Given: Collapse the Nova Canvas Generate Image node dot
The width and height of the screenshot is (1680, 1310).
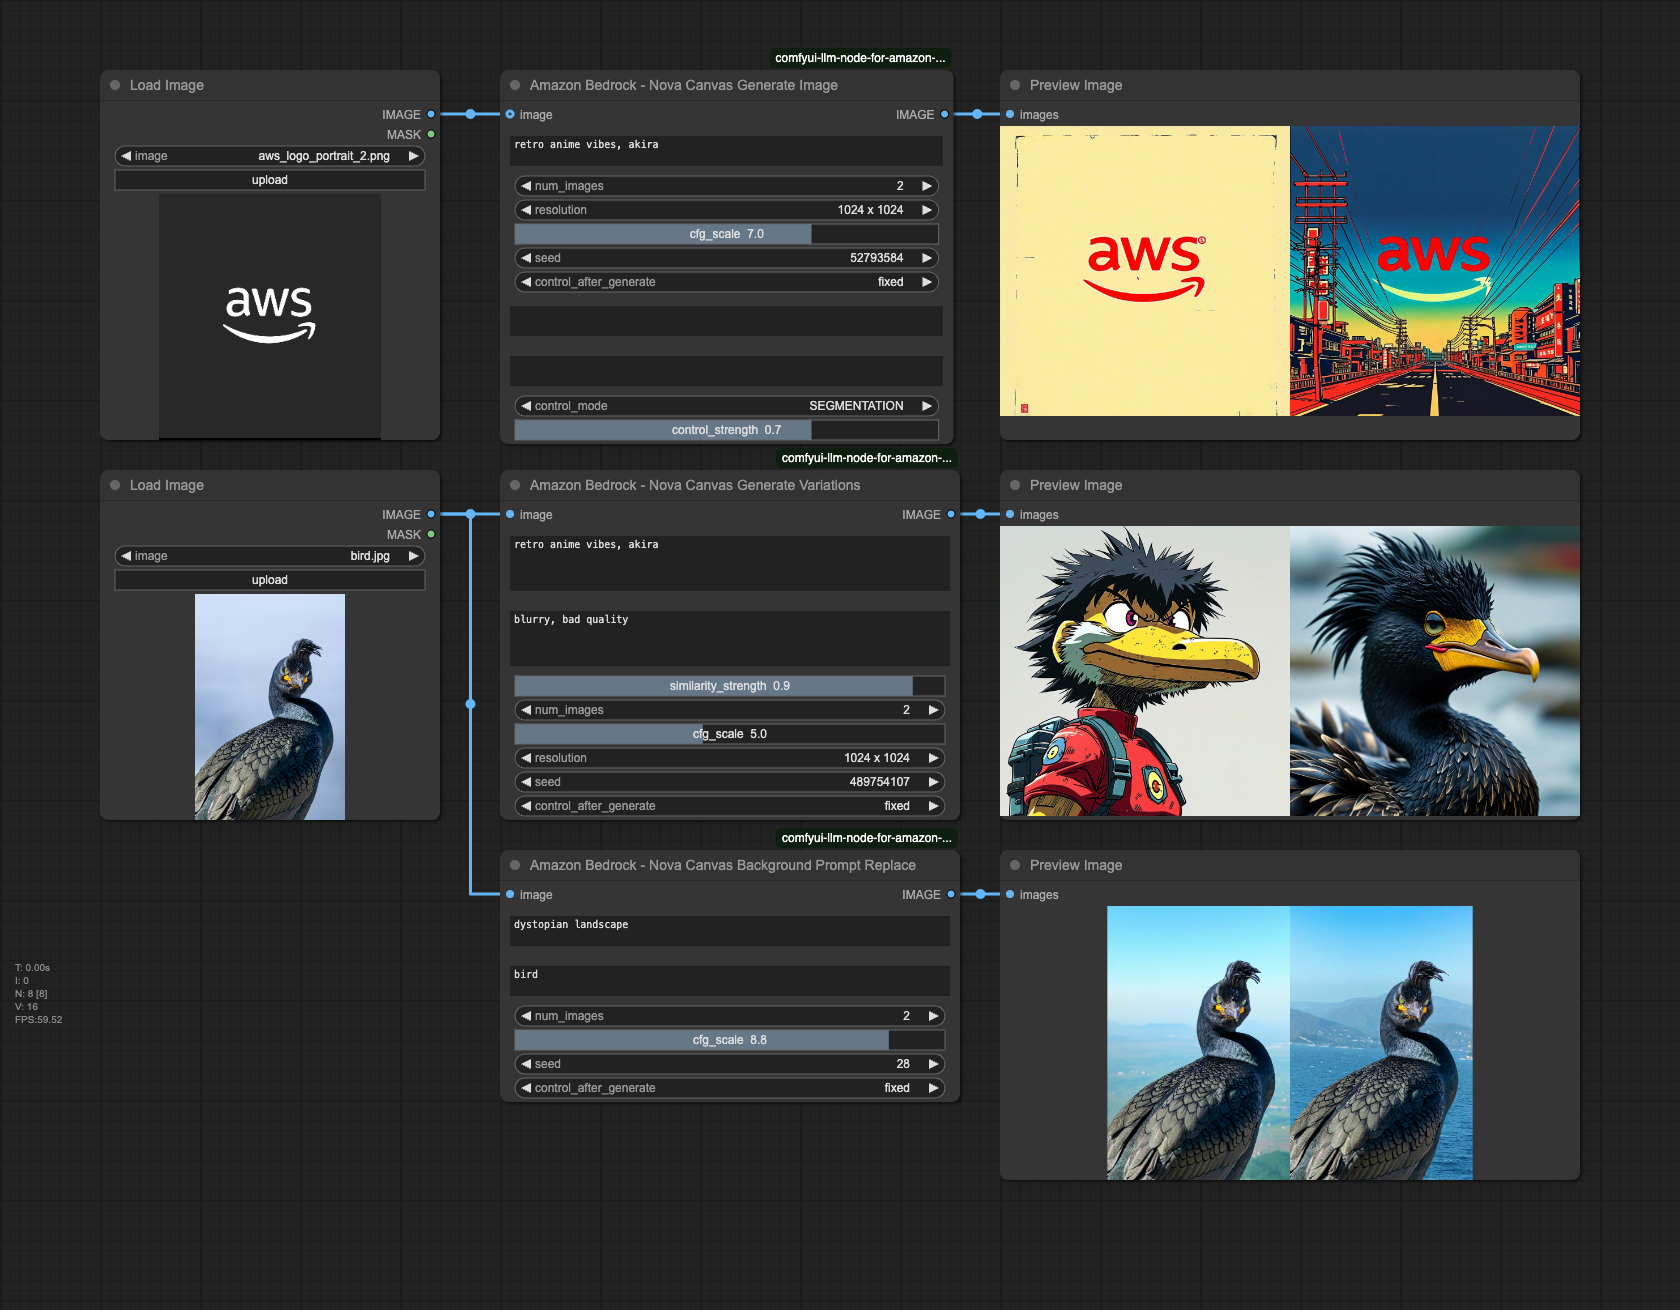Looking at the screenshot, I should (515, 85).
